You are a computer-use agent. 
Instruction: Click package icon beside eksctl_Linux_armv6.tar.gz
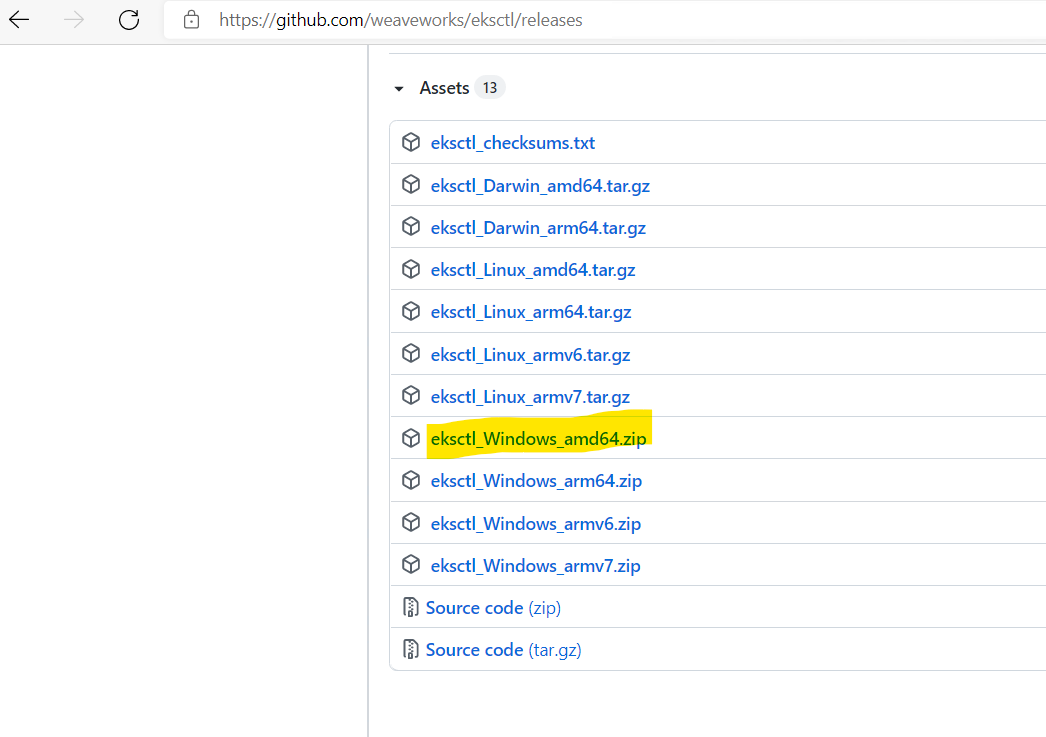pyautogui.click(x=411, y=353)
